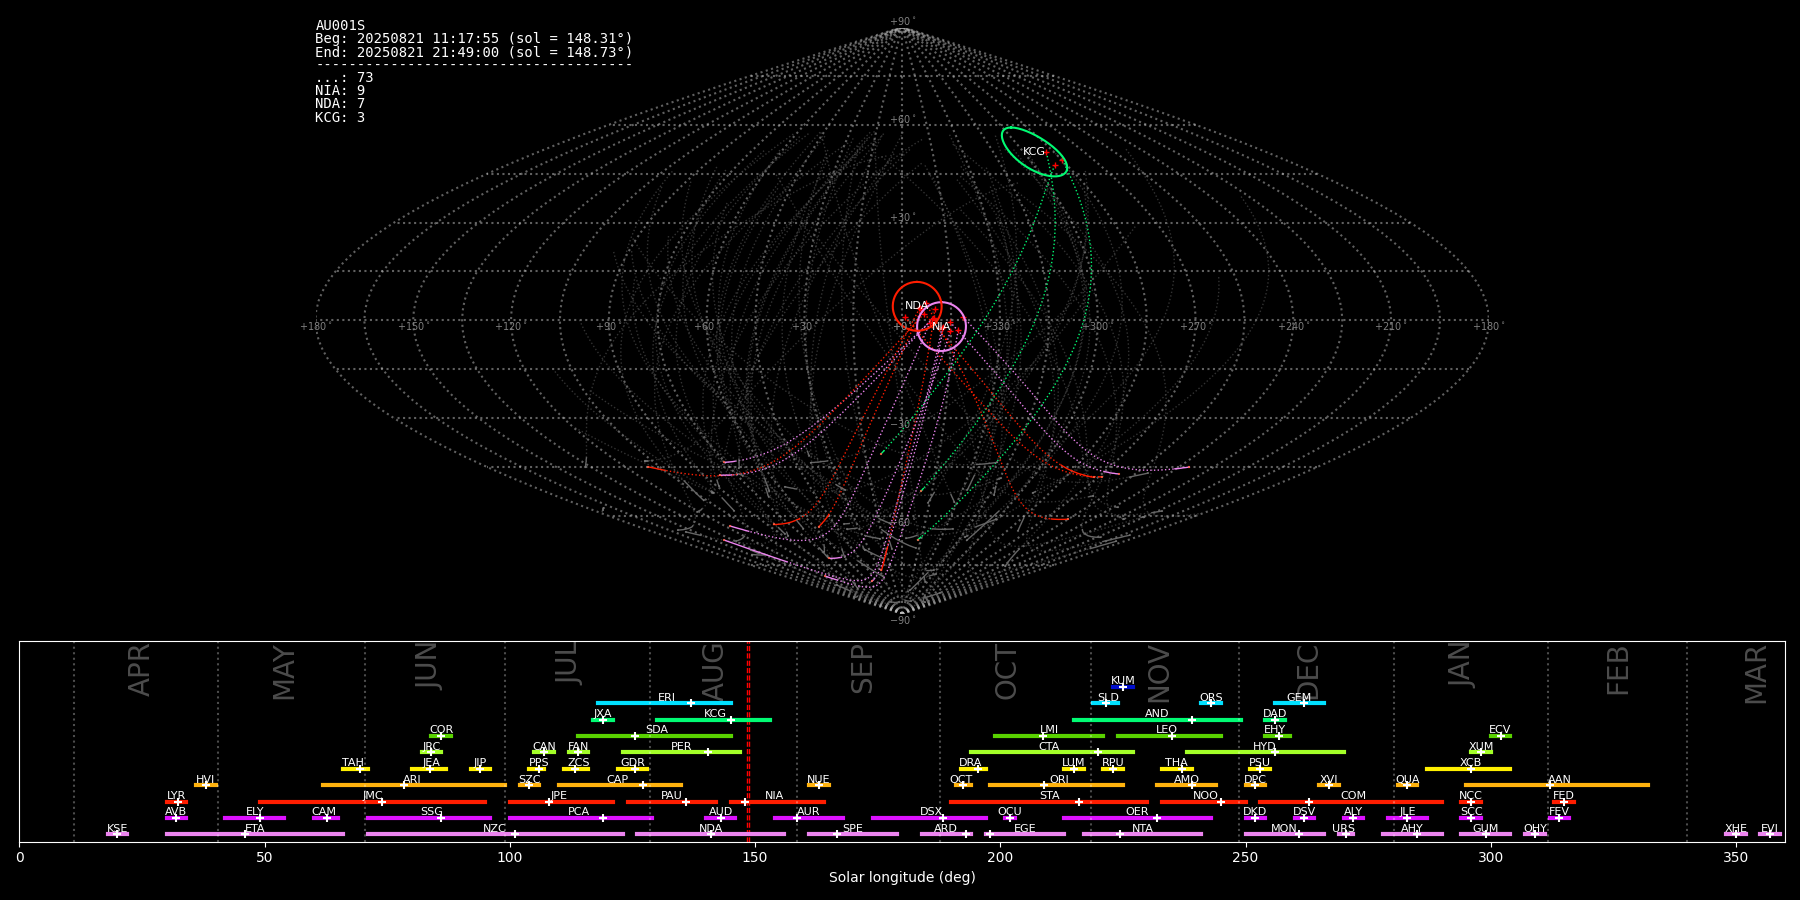Click the XCB yellow bar in the timeline
This screenshot has width=1800, height=900.
1468,769
